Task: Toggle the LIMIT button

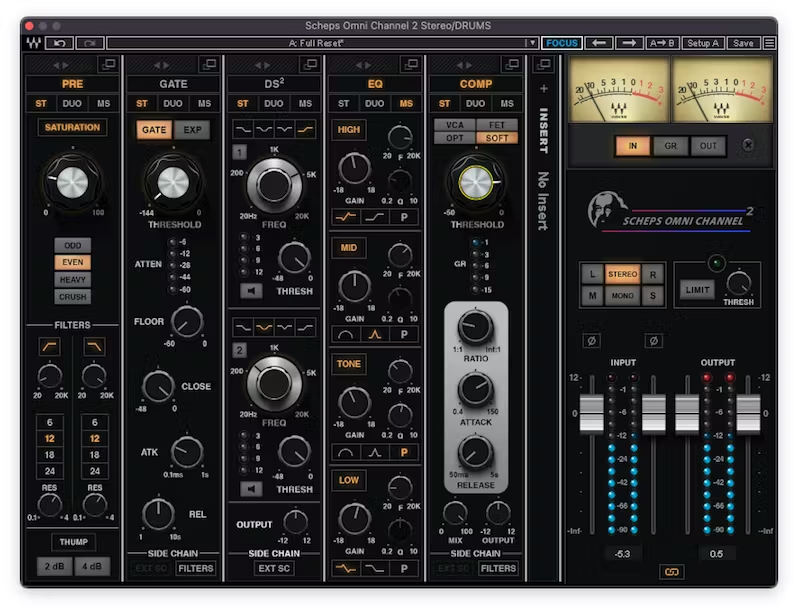Action: (697, 289)
